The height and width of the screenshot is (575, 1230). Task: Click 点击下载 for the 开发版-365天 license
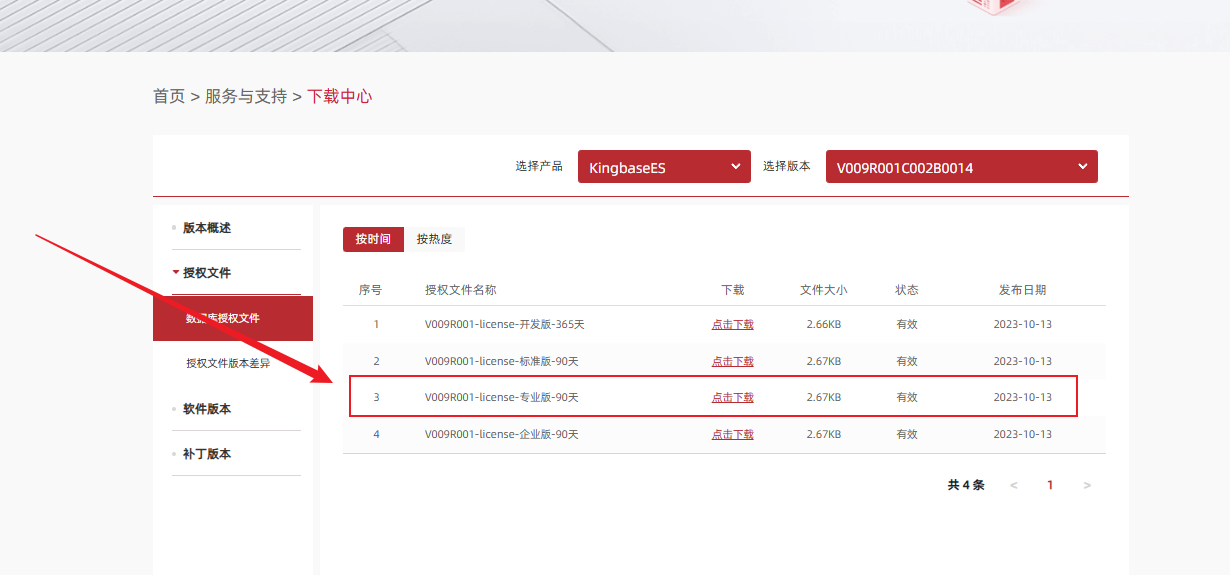(x=733, y=325)
